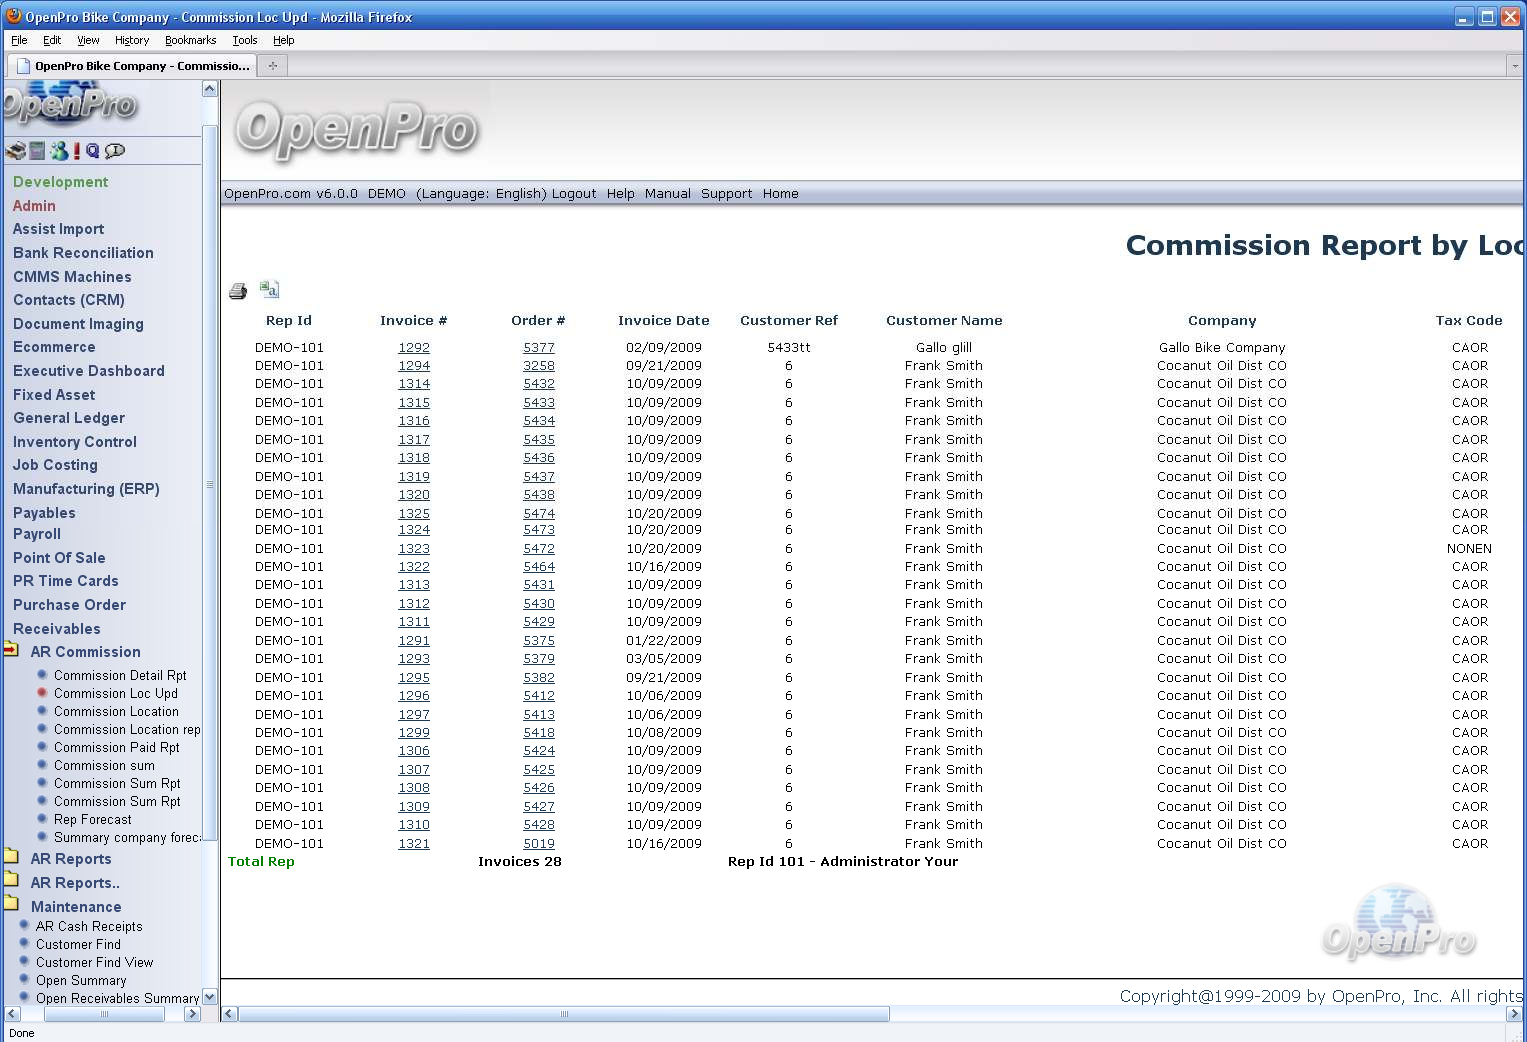Click the Logout link in header bar
1527x1042 pixels.
tap(574, 194)
